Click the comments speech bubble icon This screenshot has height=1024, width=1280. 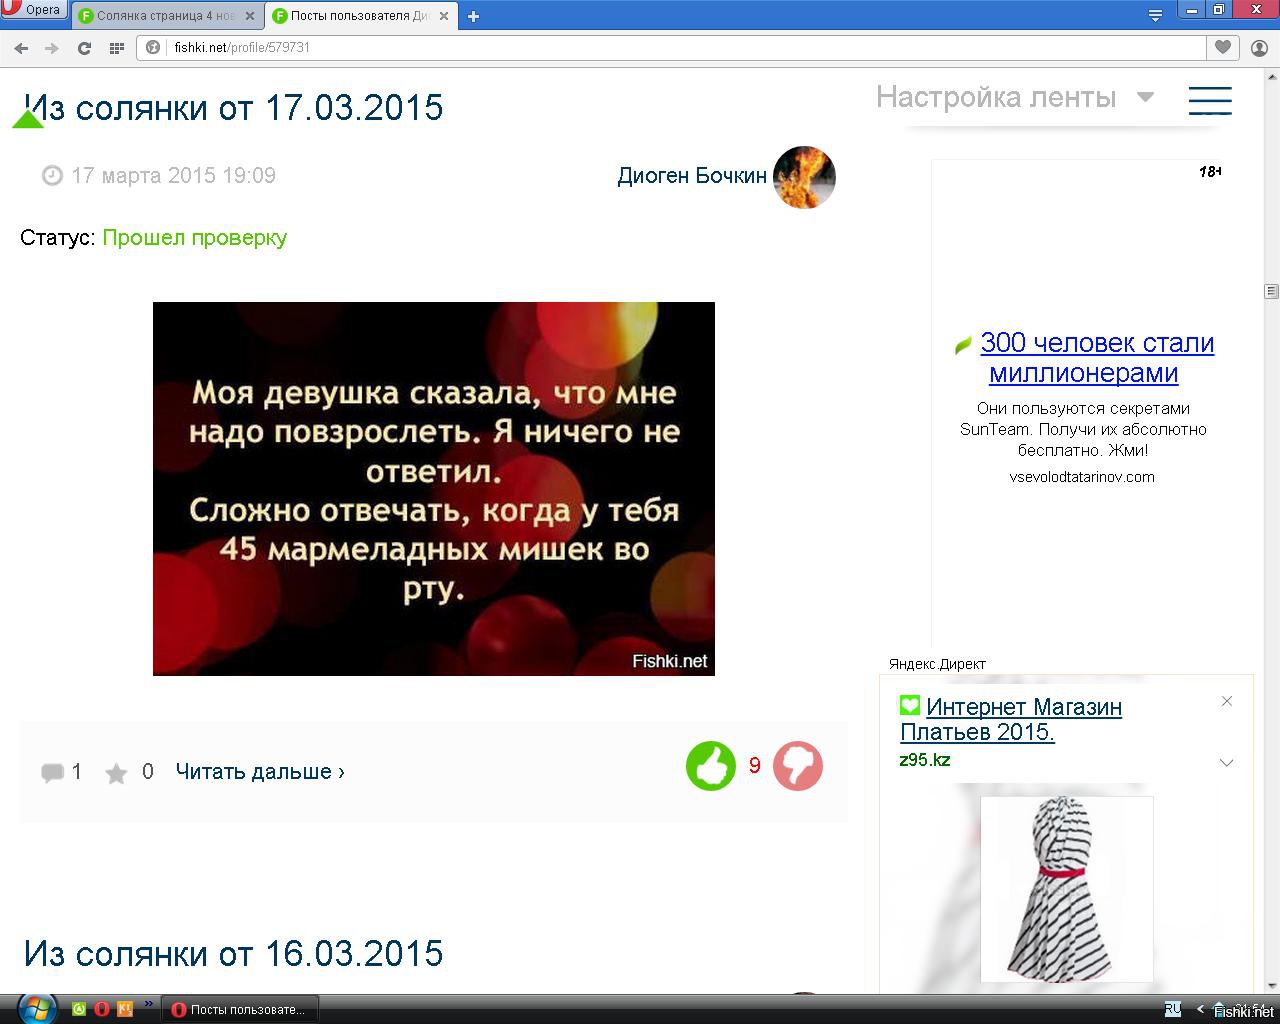click(x=52, y=772)
